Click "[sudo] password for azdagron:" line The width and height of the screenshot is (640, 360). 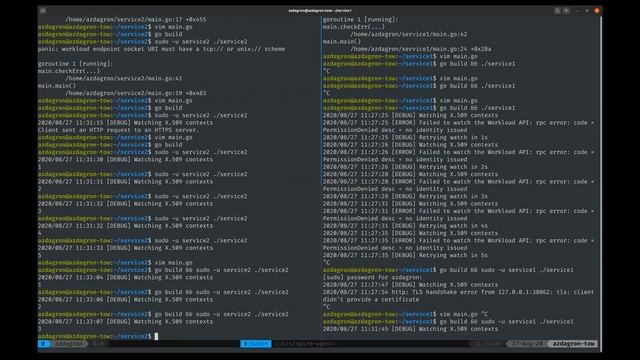point(373,277)
